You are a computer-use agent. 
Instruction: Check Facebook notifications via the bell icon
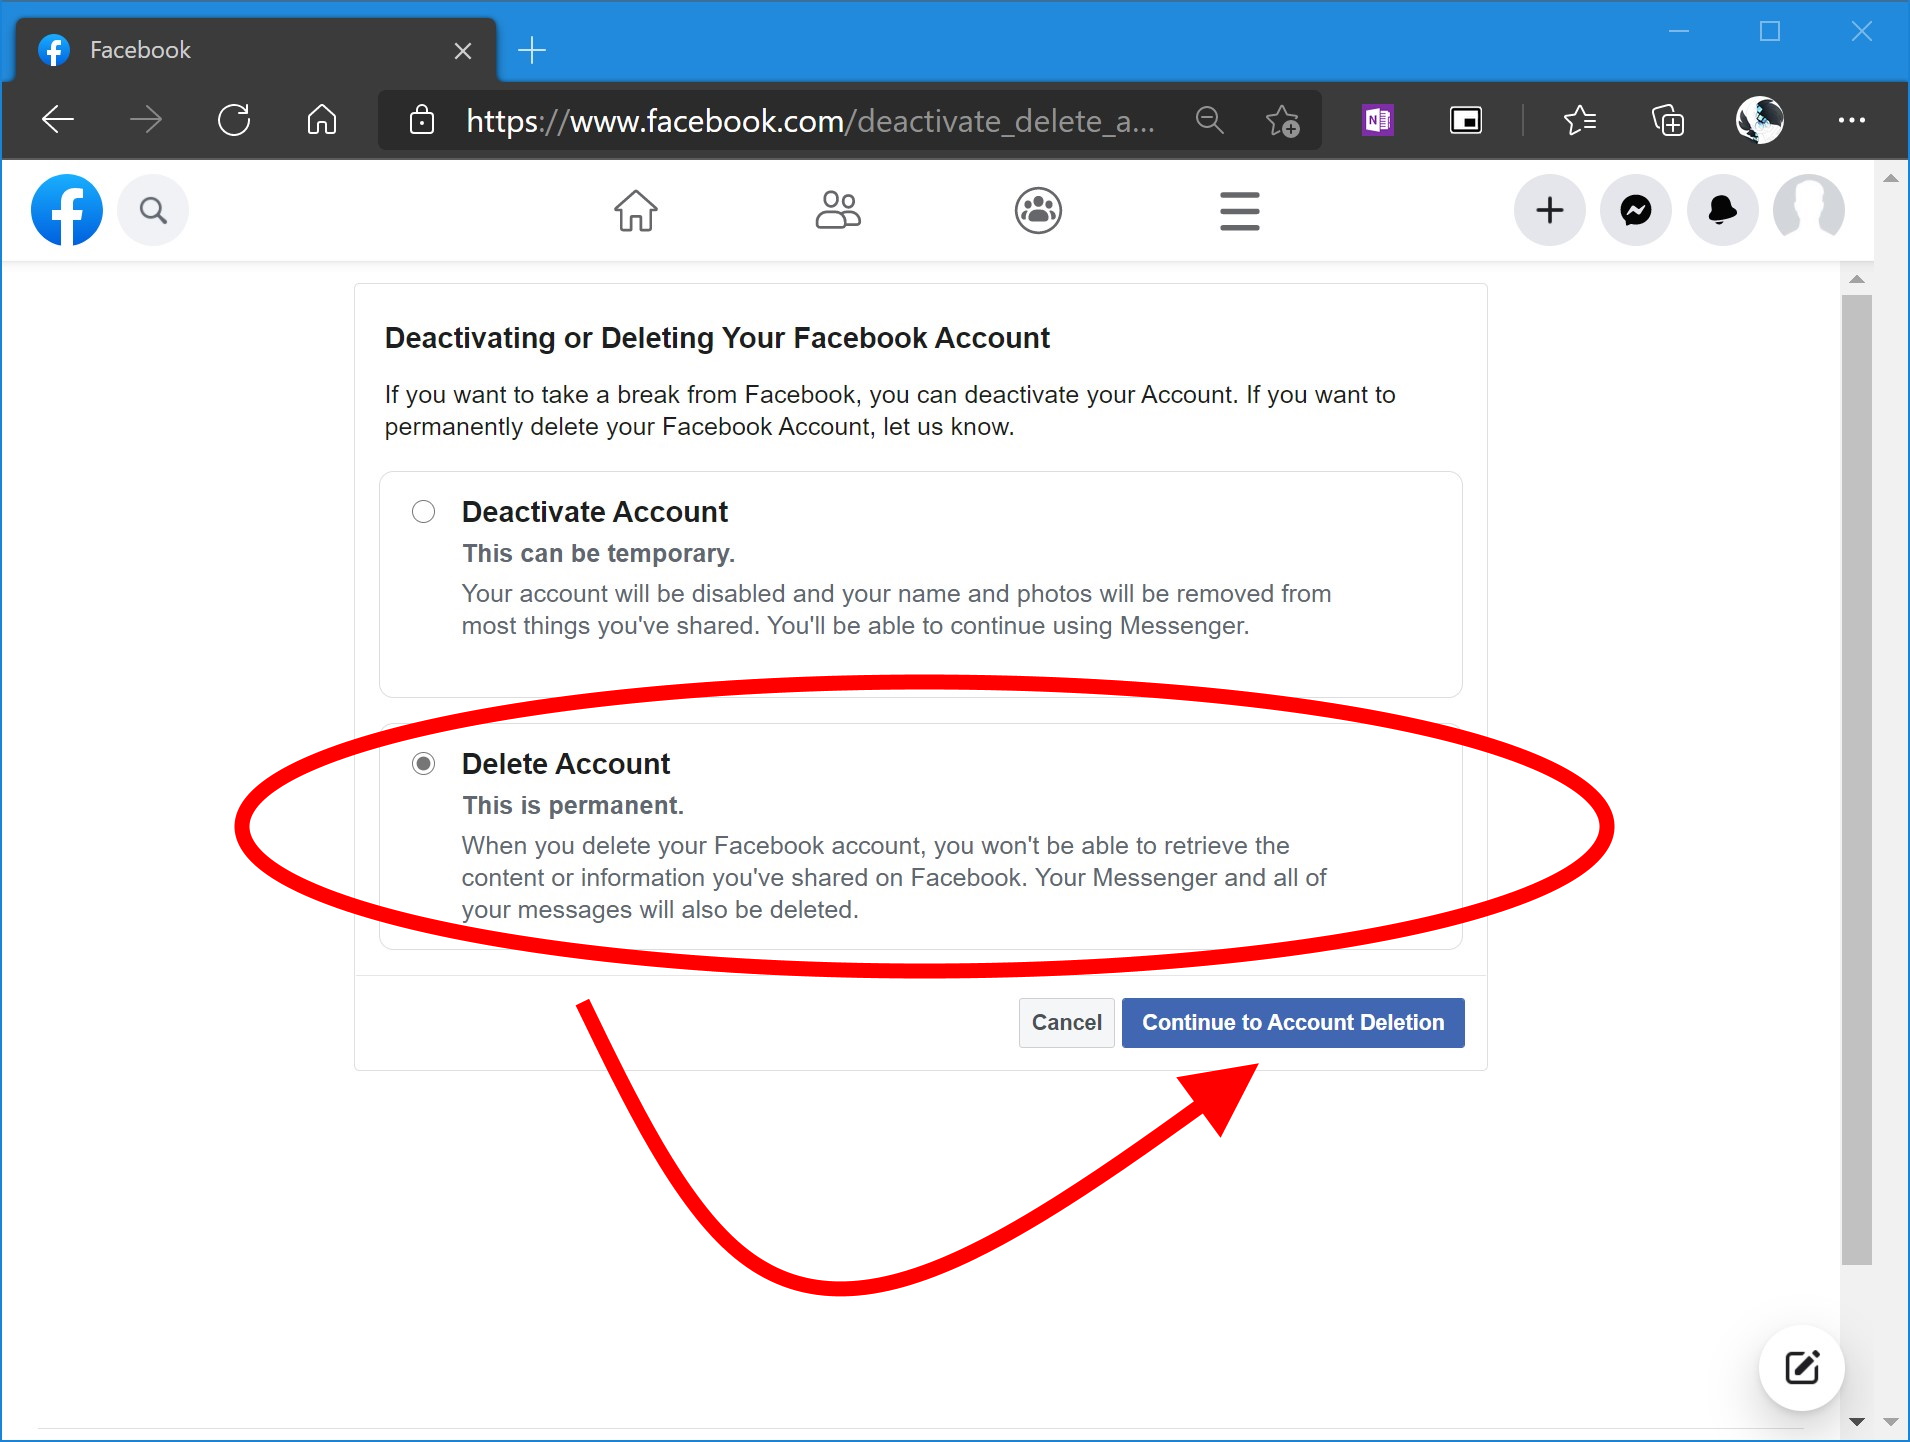point(1722,210)
